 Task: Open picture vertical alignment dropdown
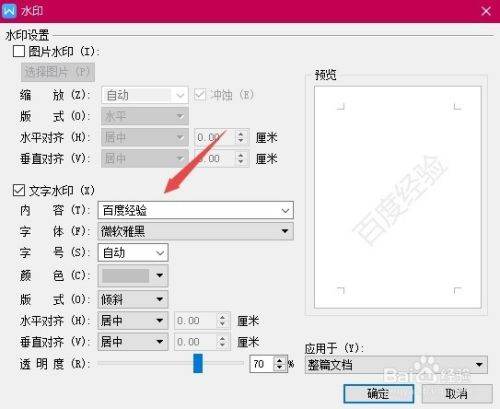[145, 159]
